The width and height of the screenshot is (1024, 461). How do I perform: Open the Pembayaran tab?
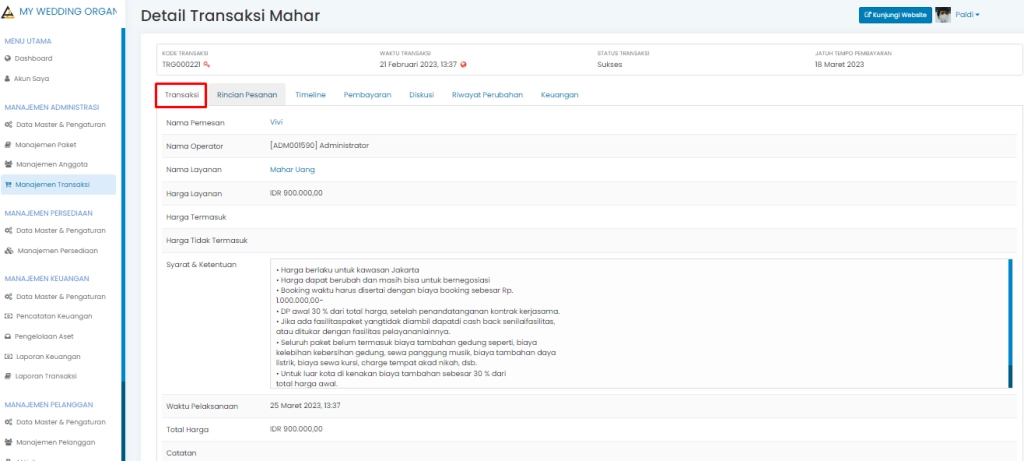tap(367, 95)
